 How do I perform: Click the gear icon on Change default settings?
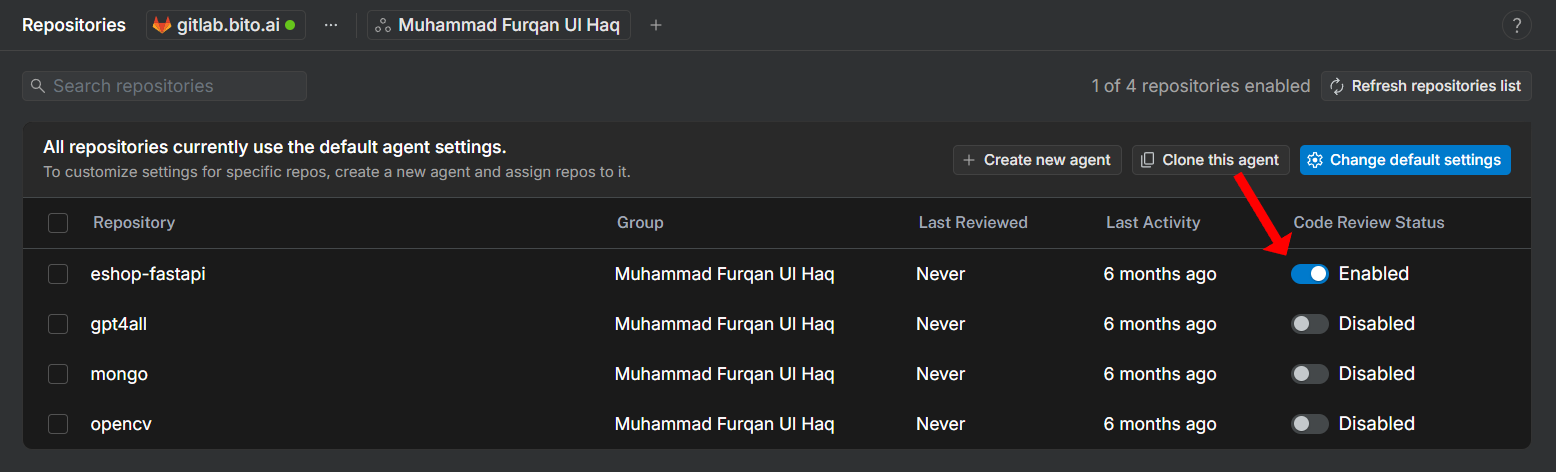(1315, 160)
